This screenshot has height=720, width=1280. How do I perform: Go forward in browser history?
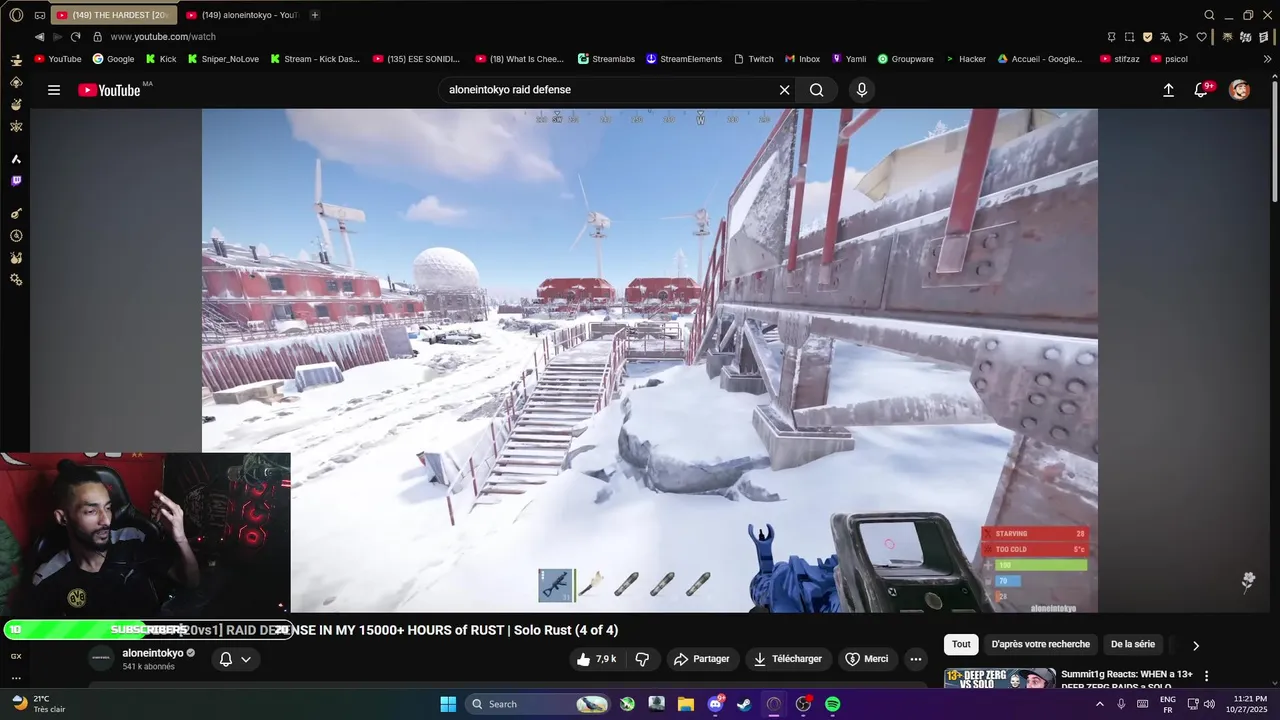tap(57, 37)
